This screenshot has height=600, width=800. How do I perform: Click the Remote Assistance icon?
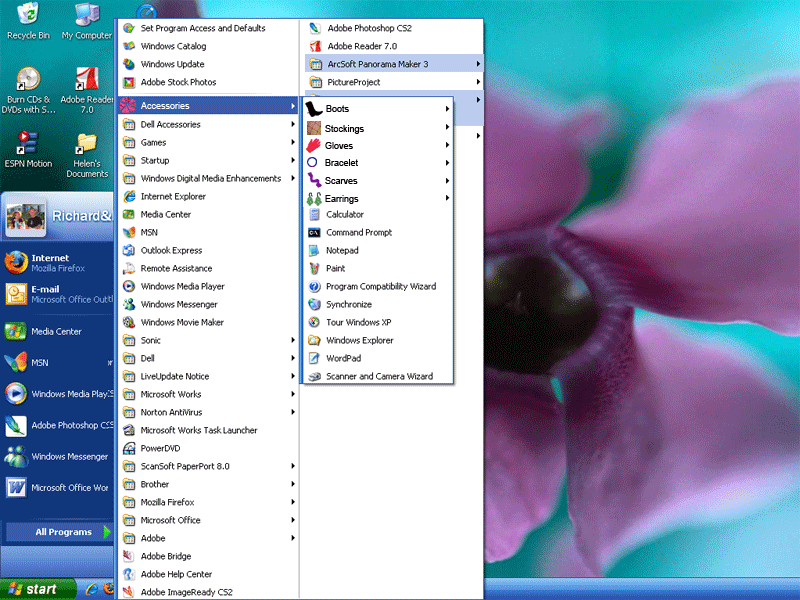coord(129,268)
